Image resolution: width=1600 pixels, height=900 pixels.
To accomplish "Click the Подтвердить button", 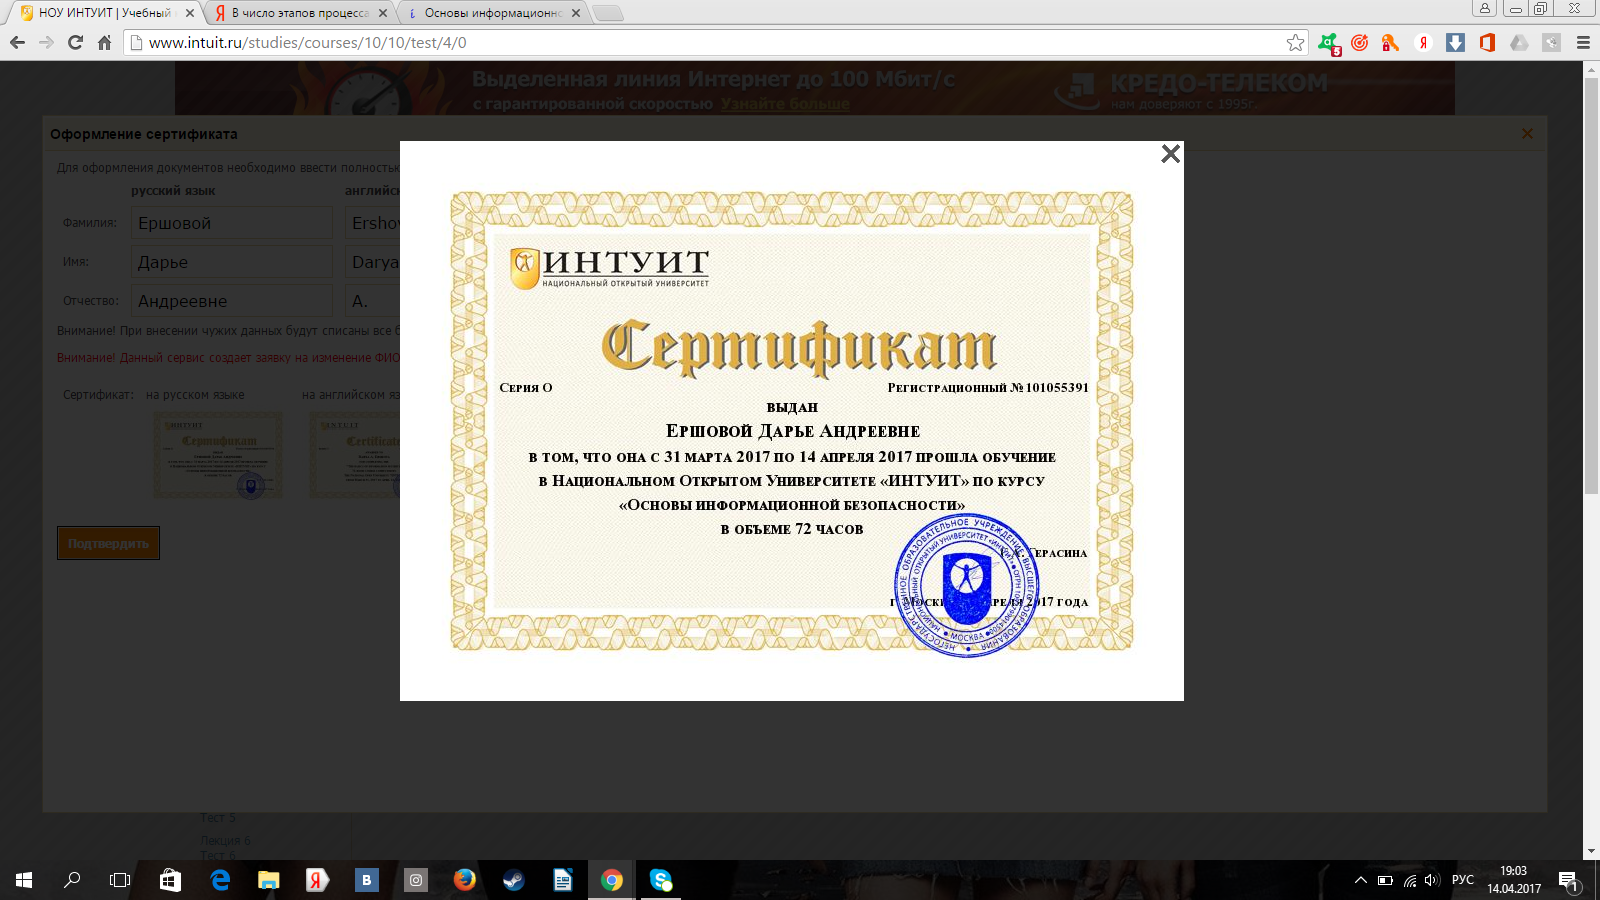I will click(x=108, y=543).
